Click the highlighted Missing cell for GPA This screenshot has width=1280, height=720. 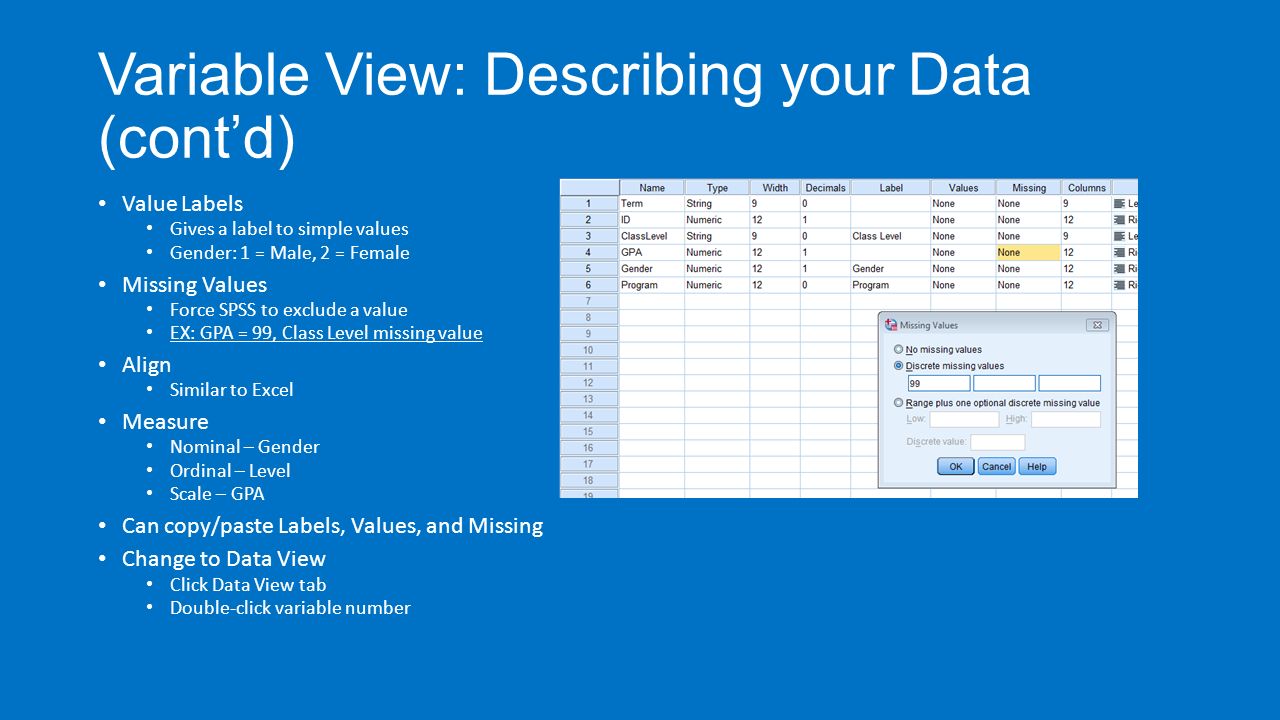tap(1029, 252)
